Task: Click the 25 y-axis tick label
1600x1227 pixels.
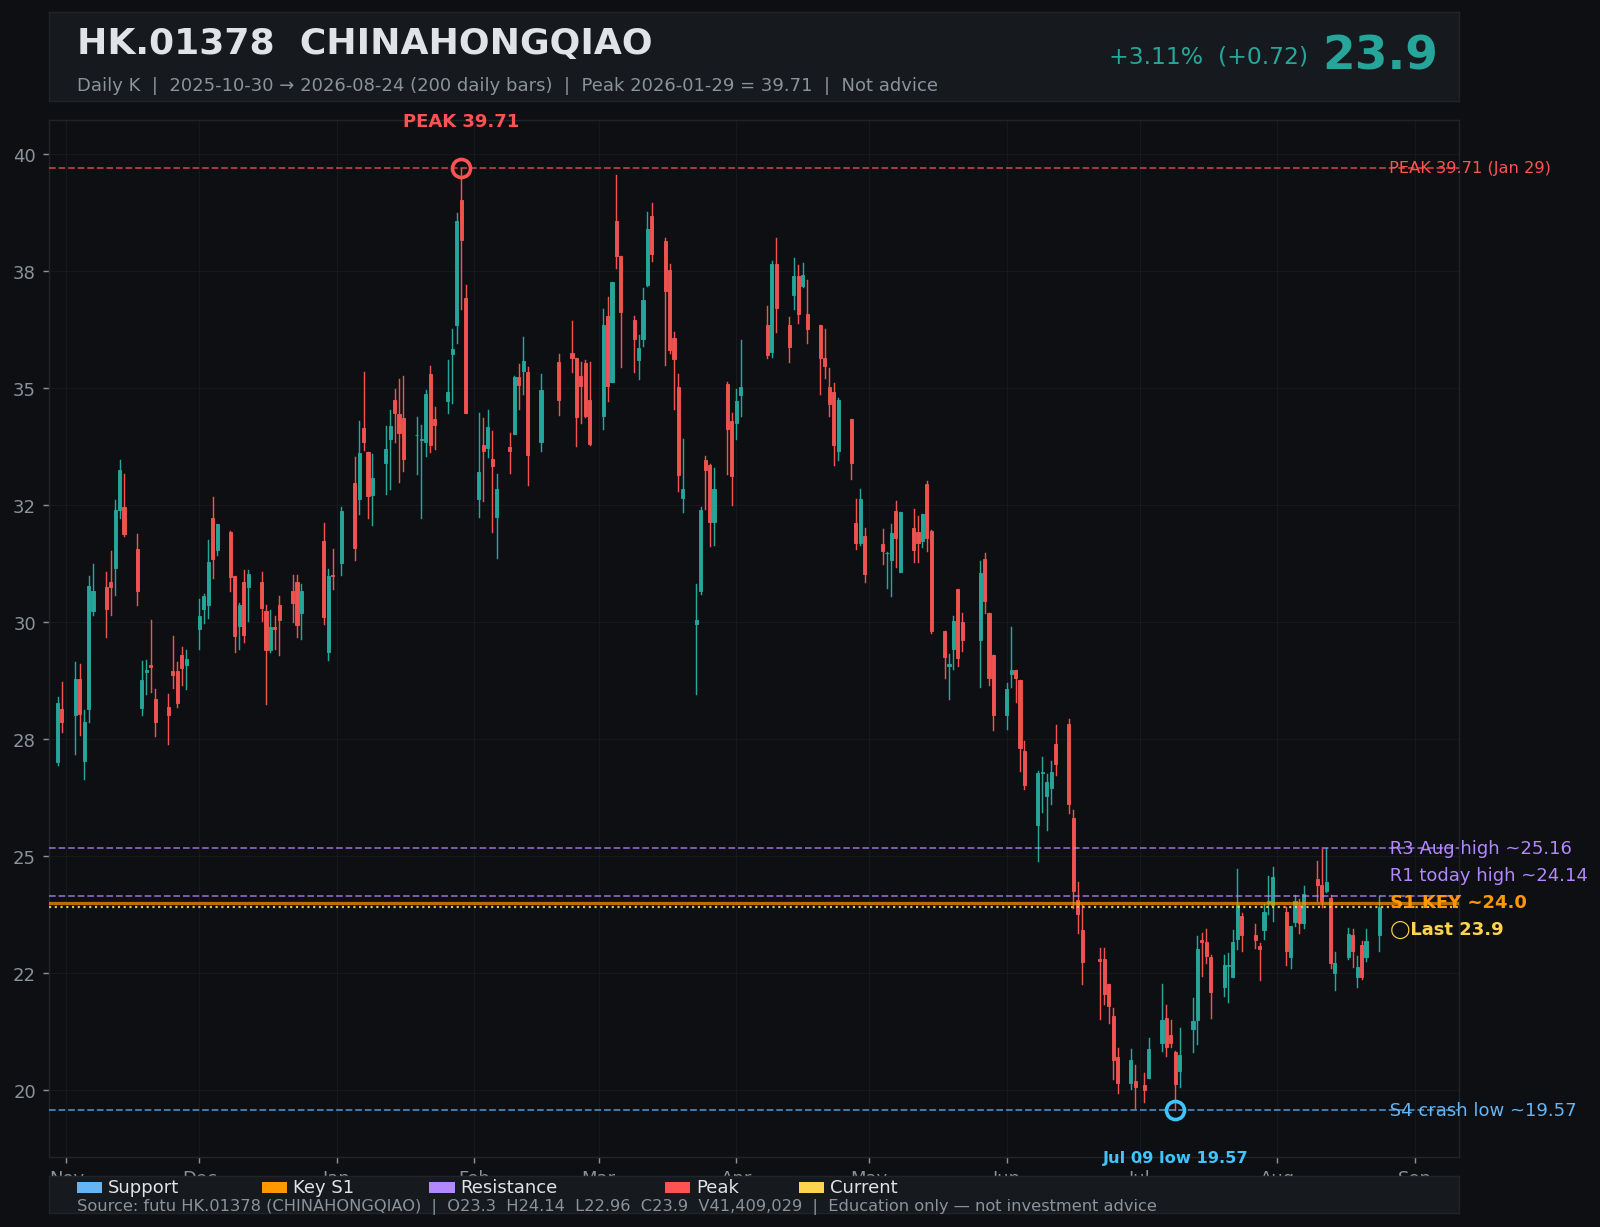Action: [25, 857]
